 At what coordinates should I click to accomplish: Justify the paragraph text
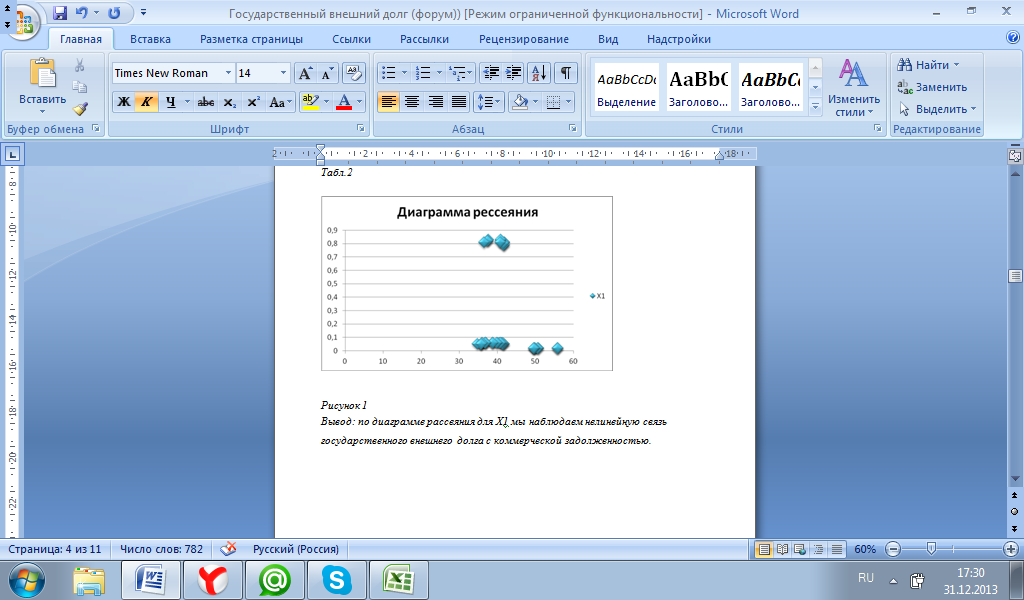[459, 102]
